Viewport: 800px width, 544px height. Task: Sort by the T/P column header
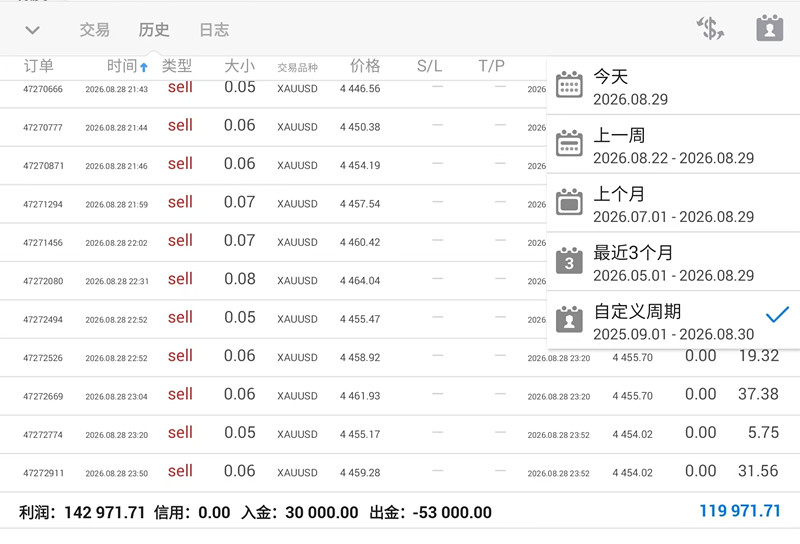(491, 66)
